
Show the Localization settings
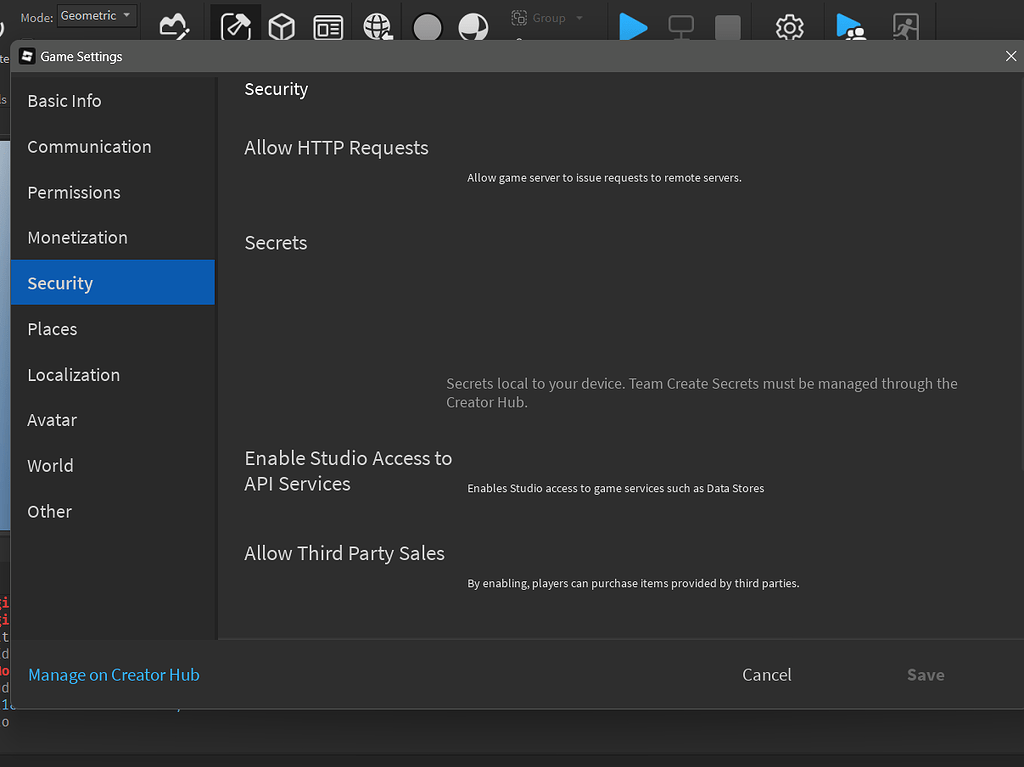point(113,374)
